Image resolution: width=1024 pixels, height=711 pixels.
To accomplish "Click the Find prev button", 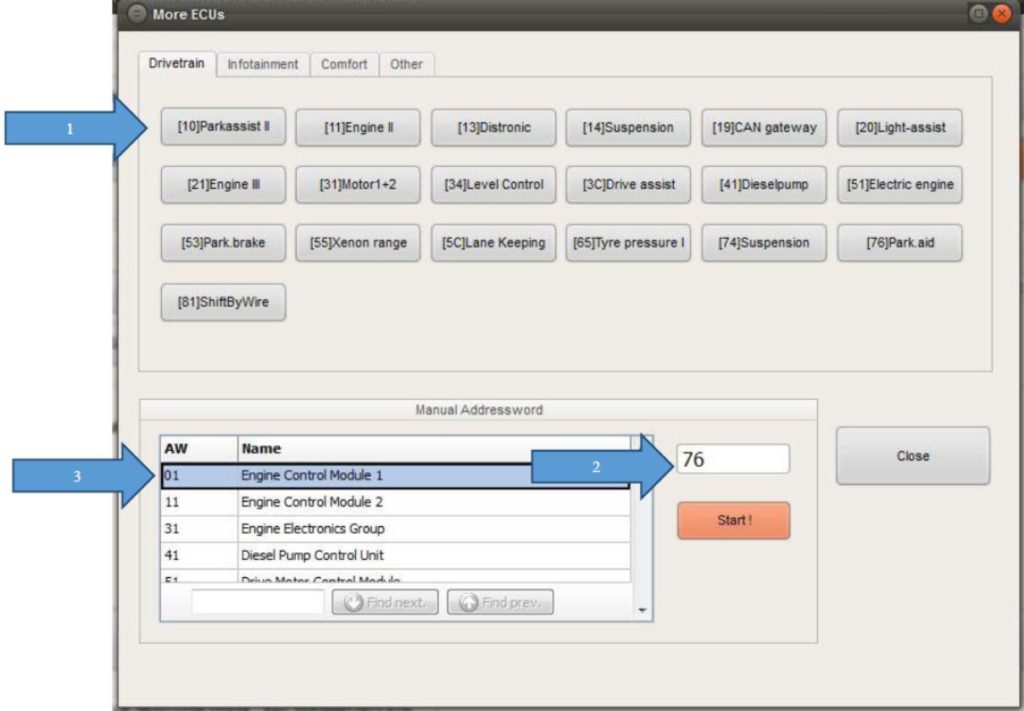I will click(500, 602).
